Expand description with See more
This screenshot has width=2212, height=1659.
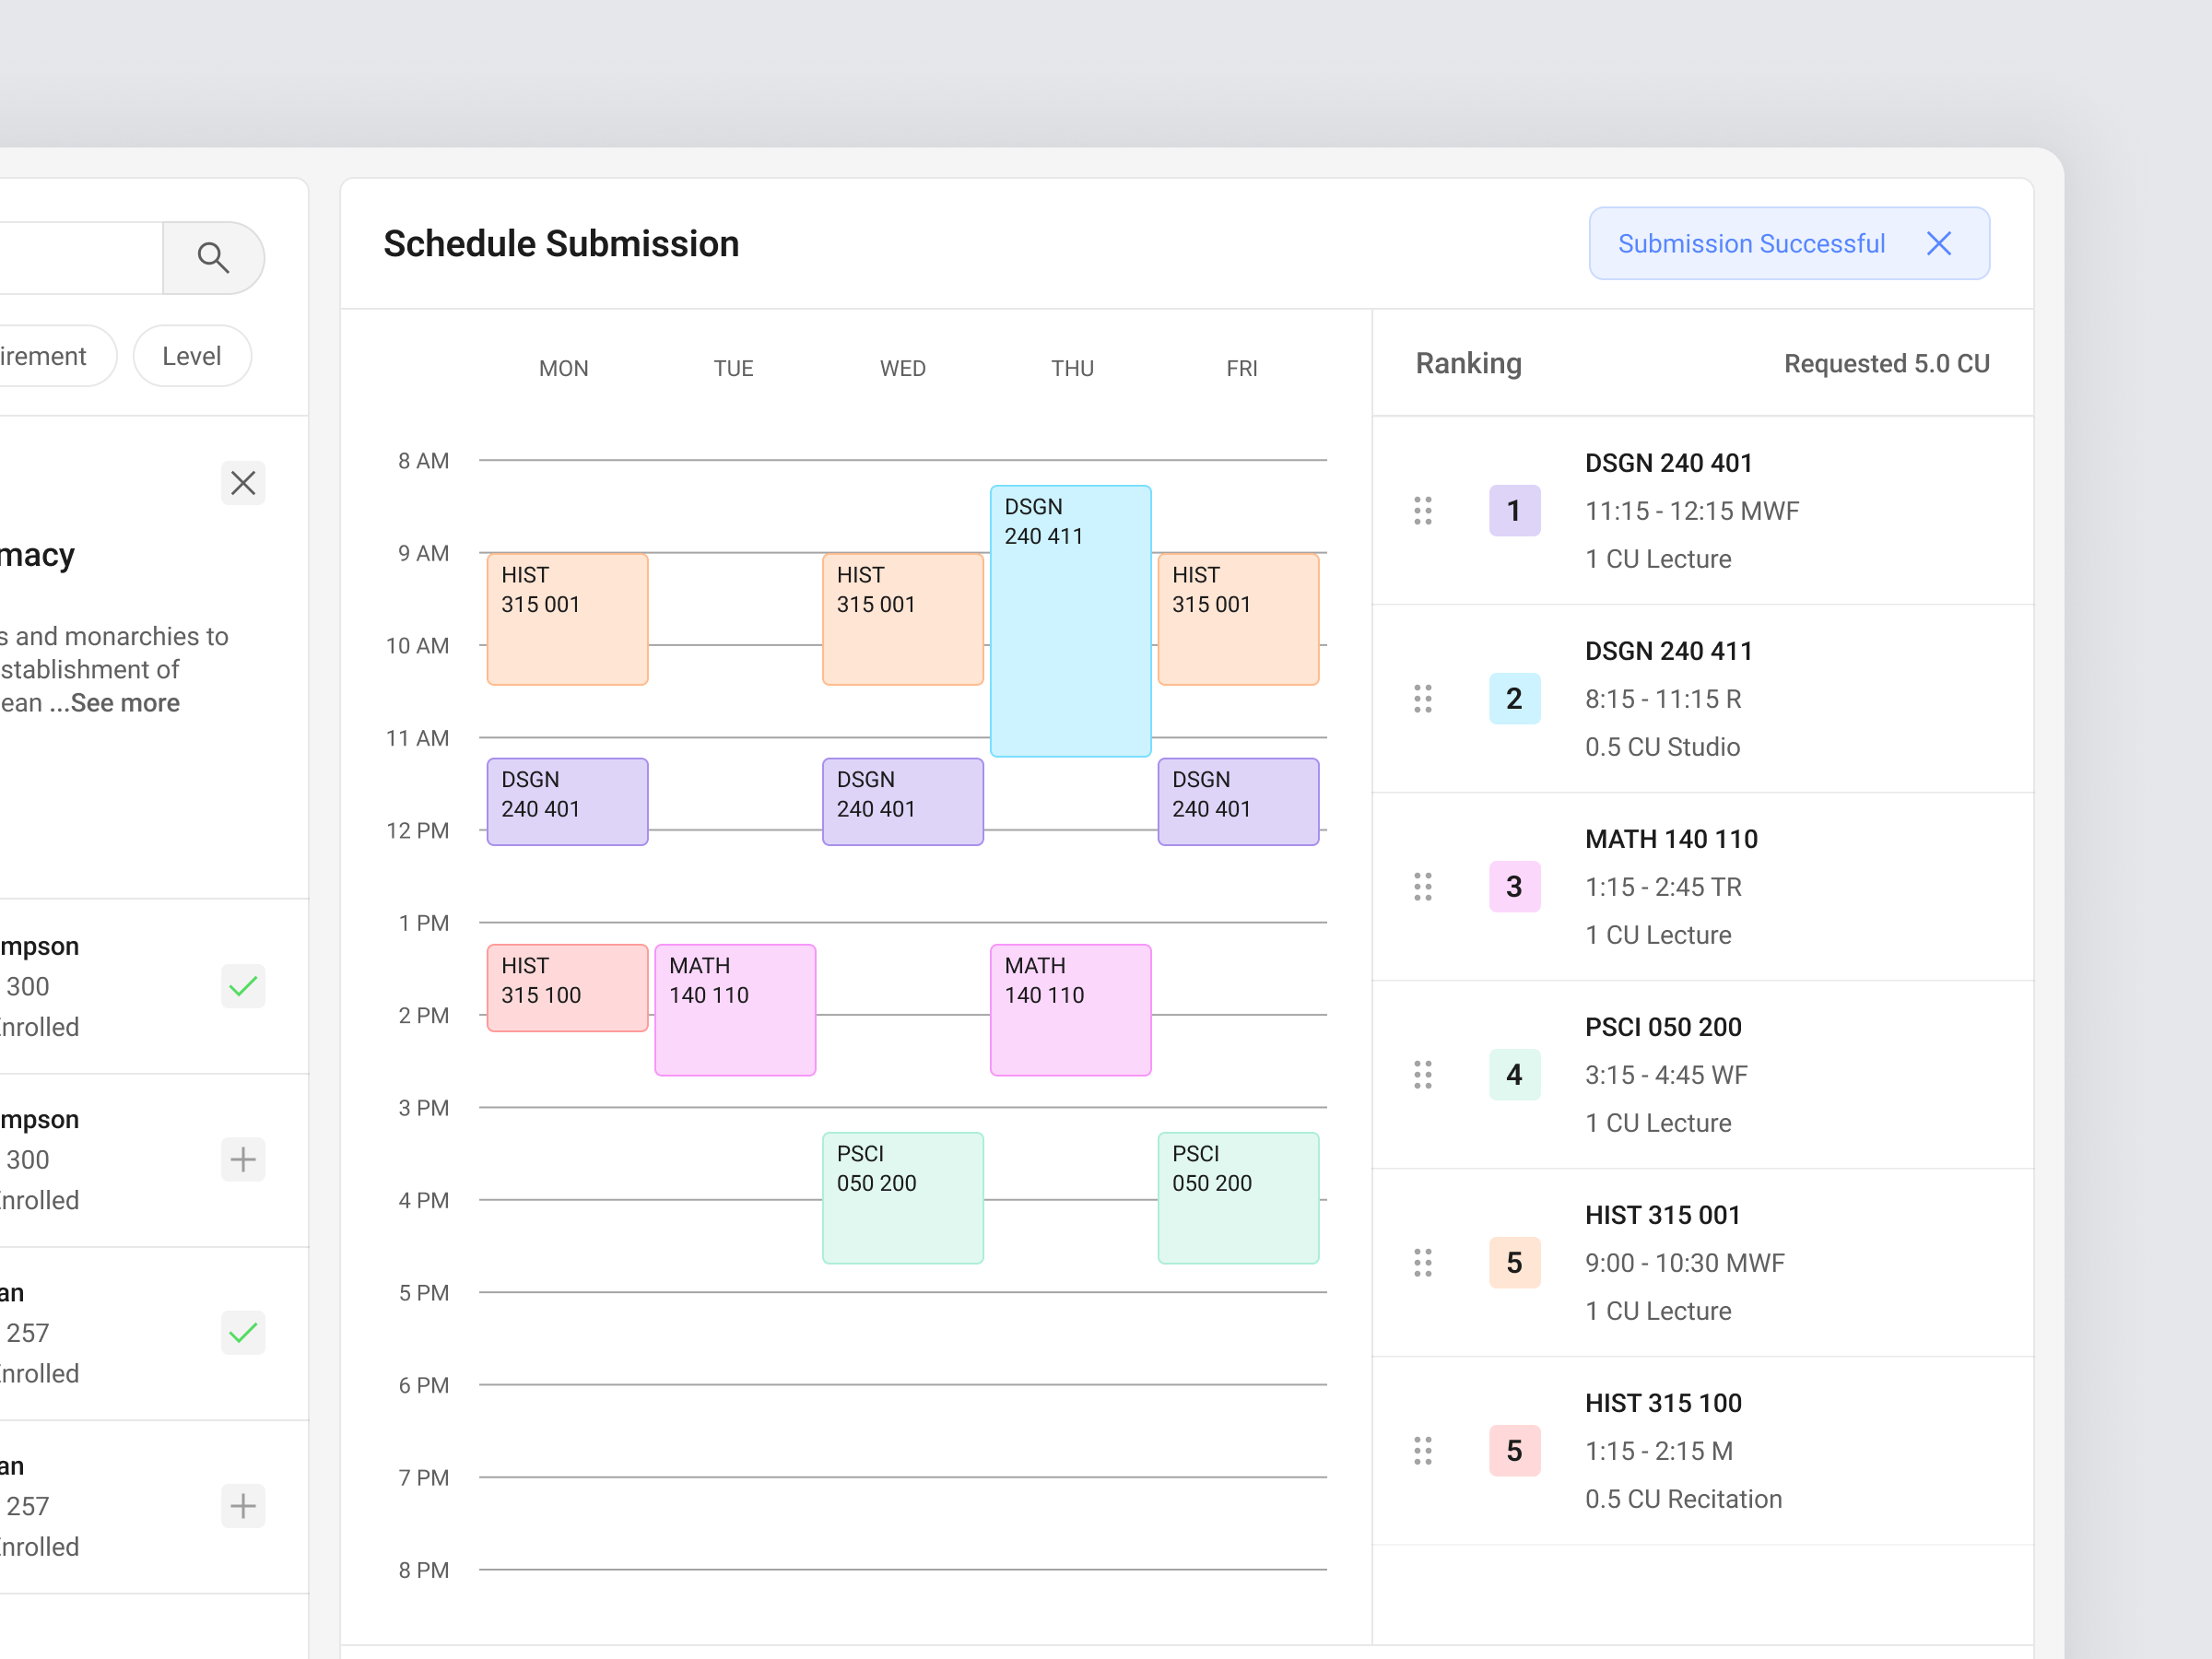(x=124, y=703)
